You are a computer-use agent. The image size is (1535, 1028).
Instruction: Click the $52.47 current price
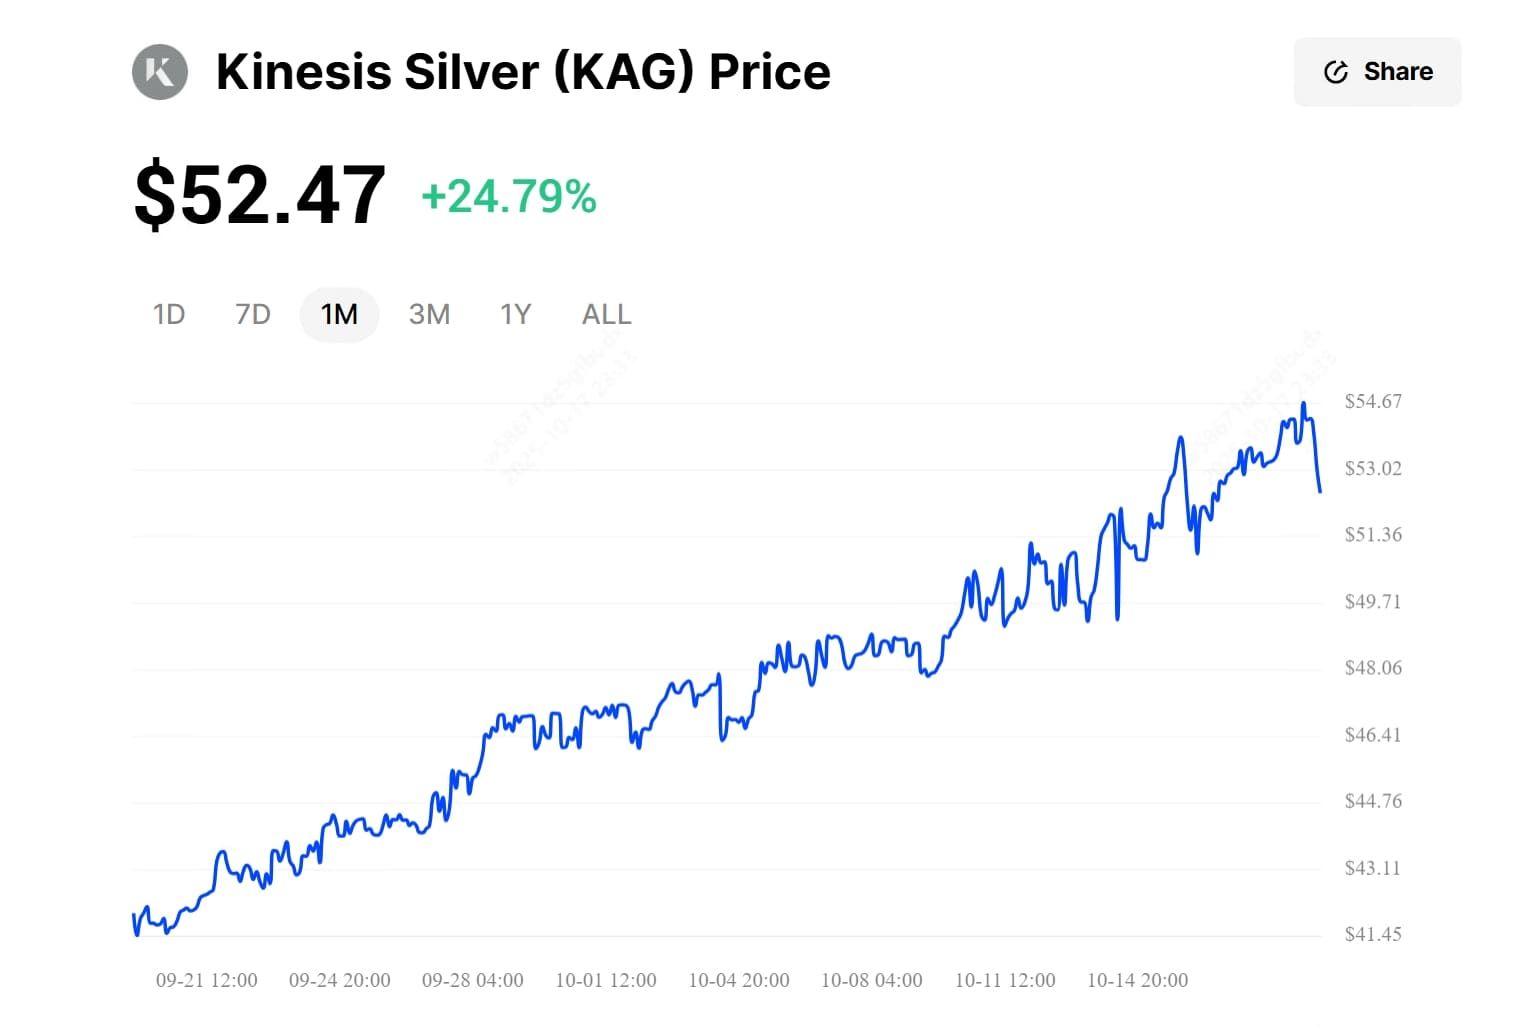[259, 195]
